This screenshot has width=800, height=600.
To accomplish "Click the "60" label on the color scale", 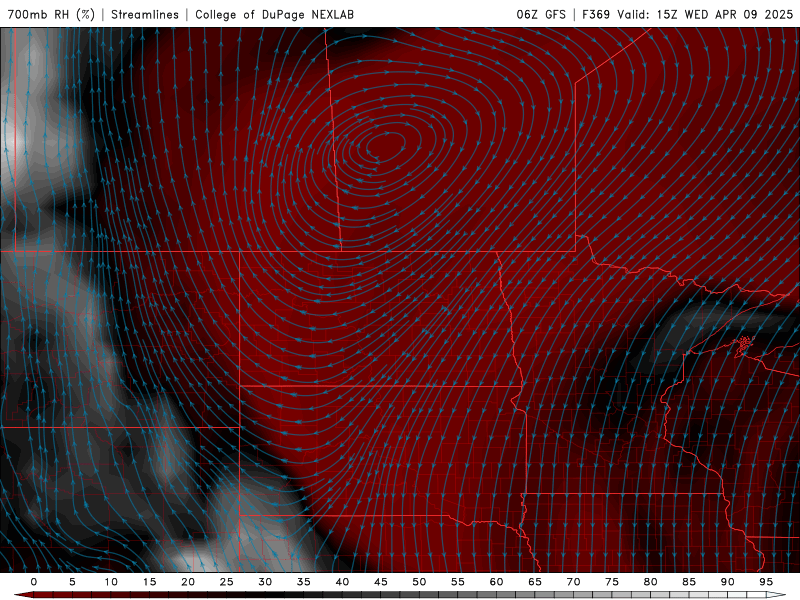I will coord(496,582).
